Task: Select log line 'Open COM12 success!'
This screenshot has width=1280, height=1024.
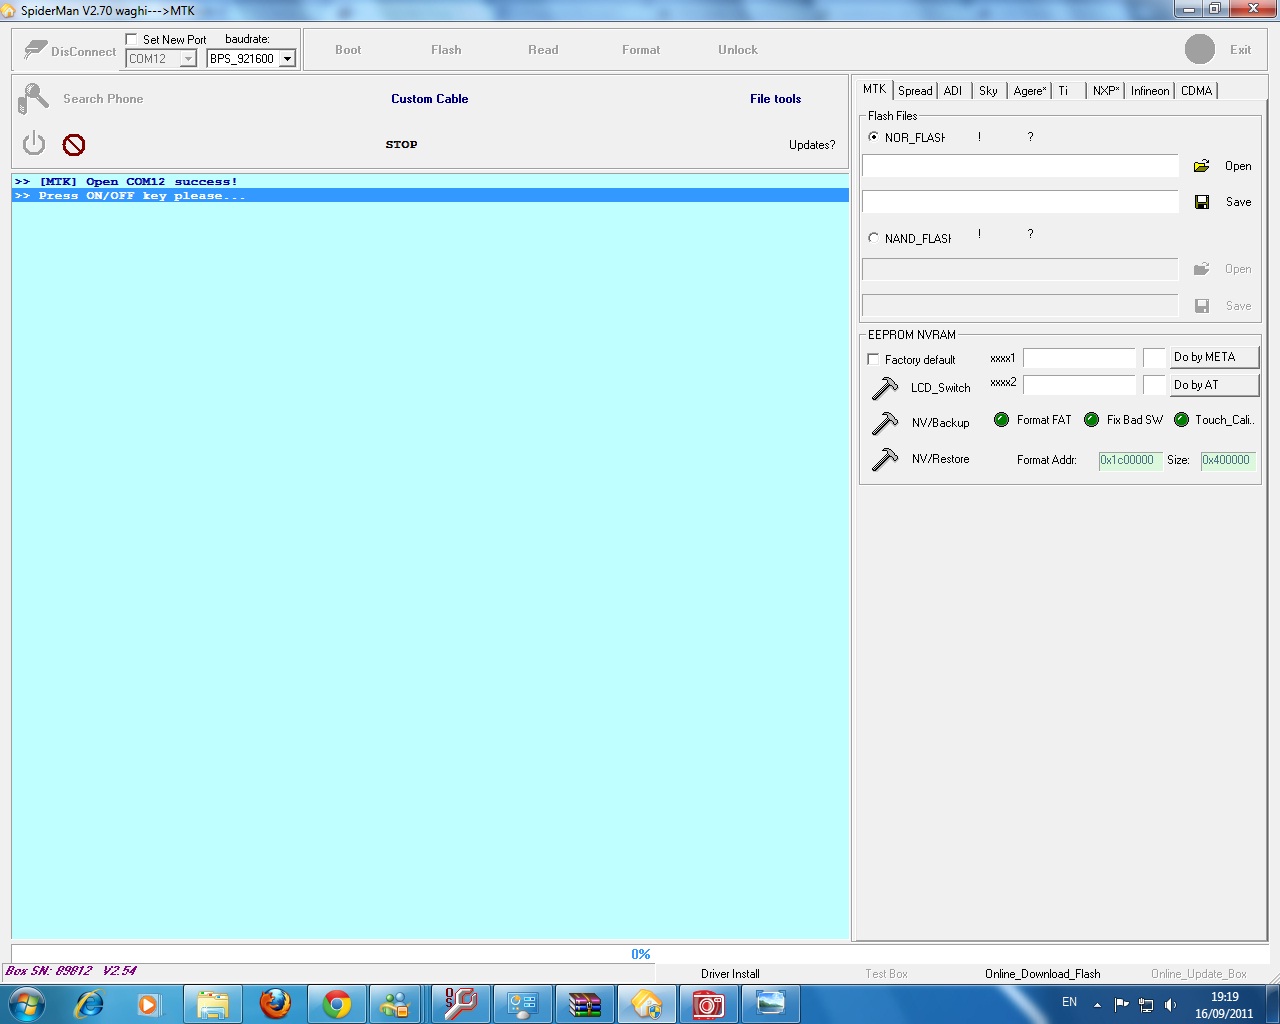Action: pyautogui.click(x=430, y=182)
